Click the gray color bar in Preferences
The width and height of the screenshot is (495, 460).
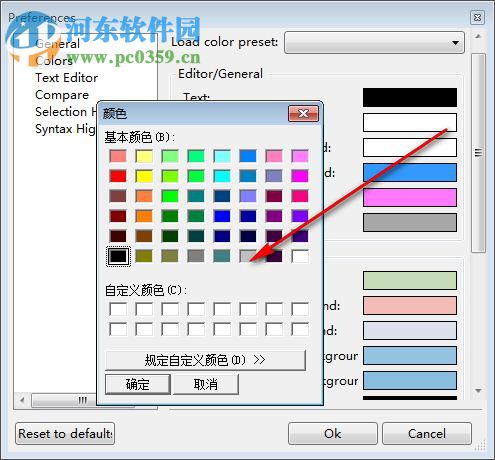[410, 222]
